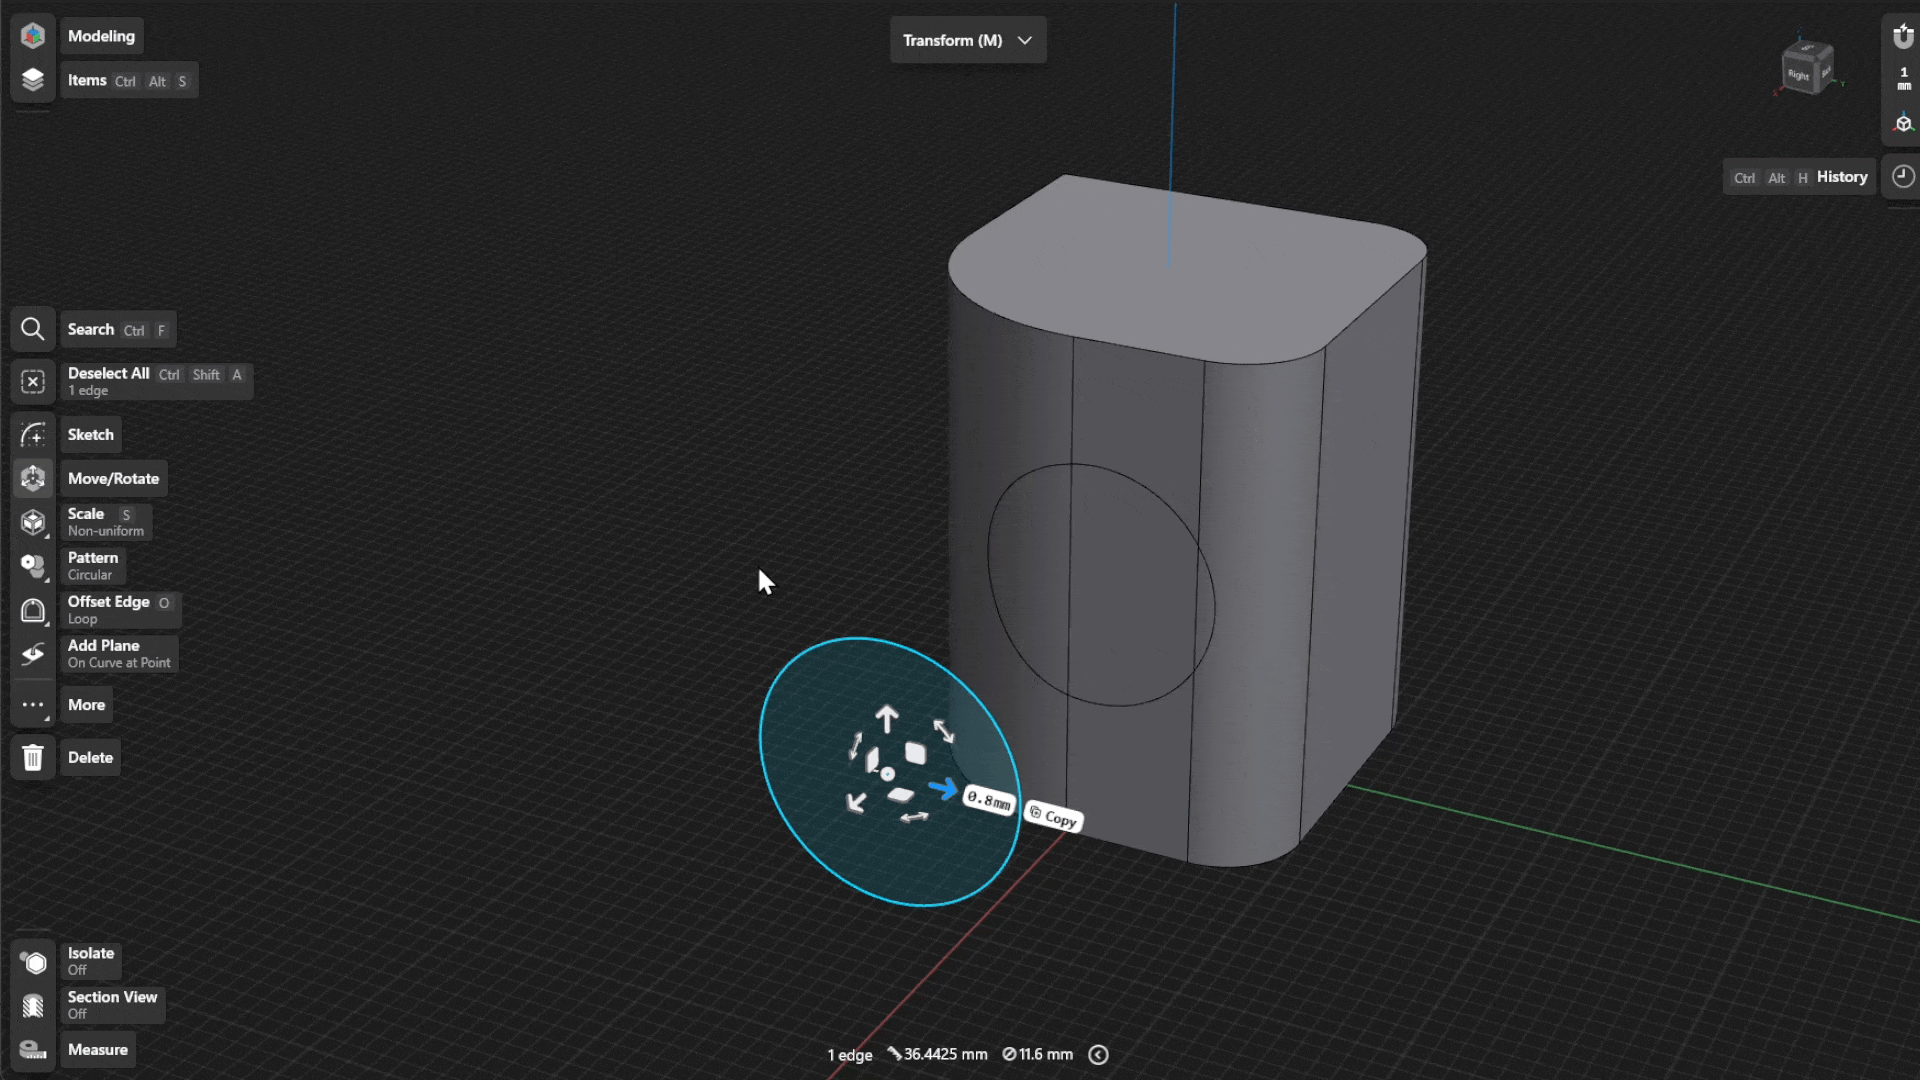Expand Scale Non-uniform options
The height and width of the screenshot is (1080, 1920).
106,523
